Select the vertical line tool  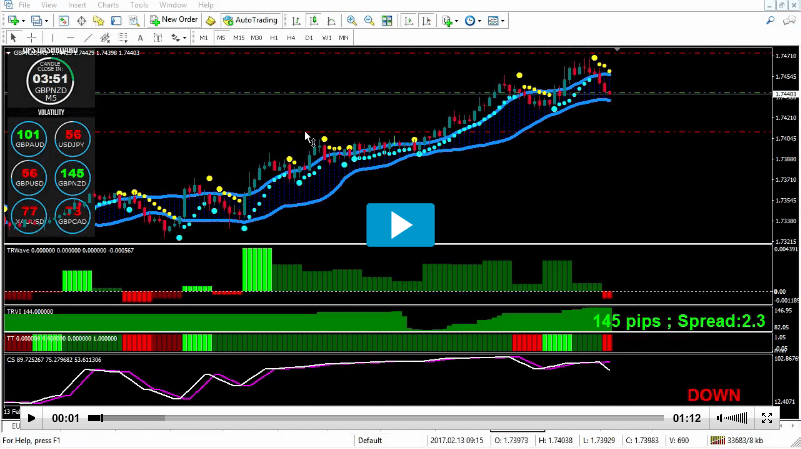click(52, 37)
